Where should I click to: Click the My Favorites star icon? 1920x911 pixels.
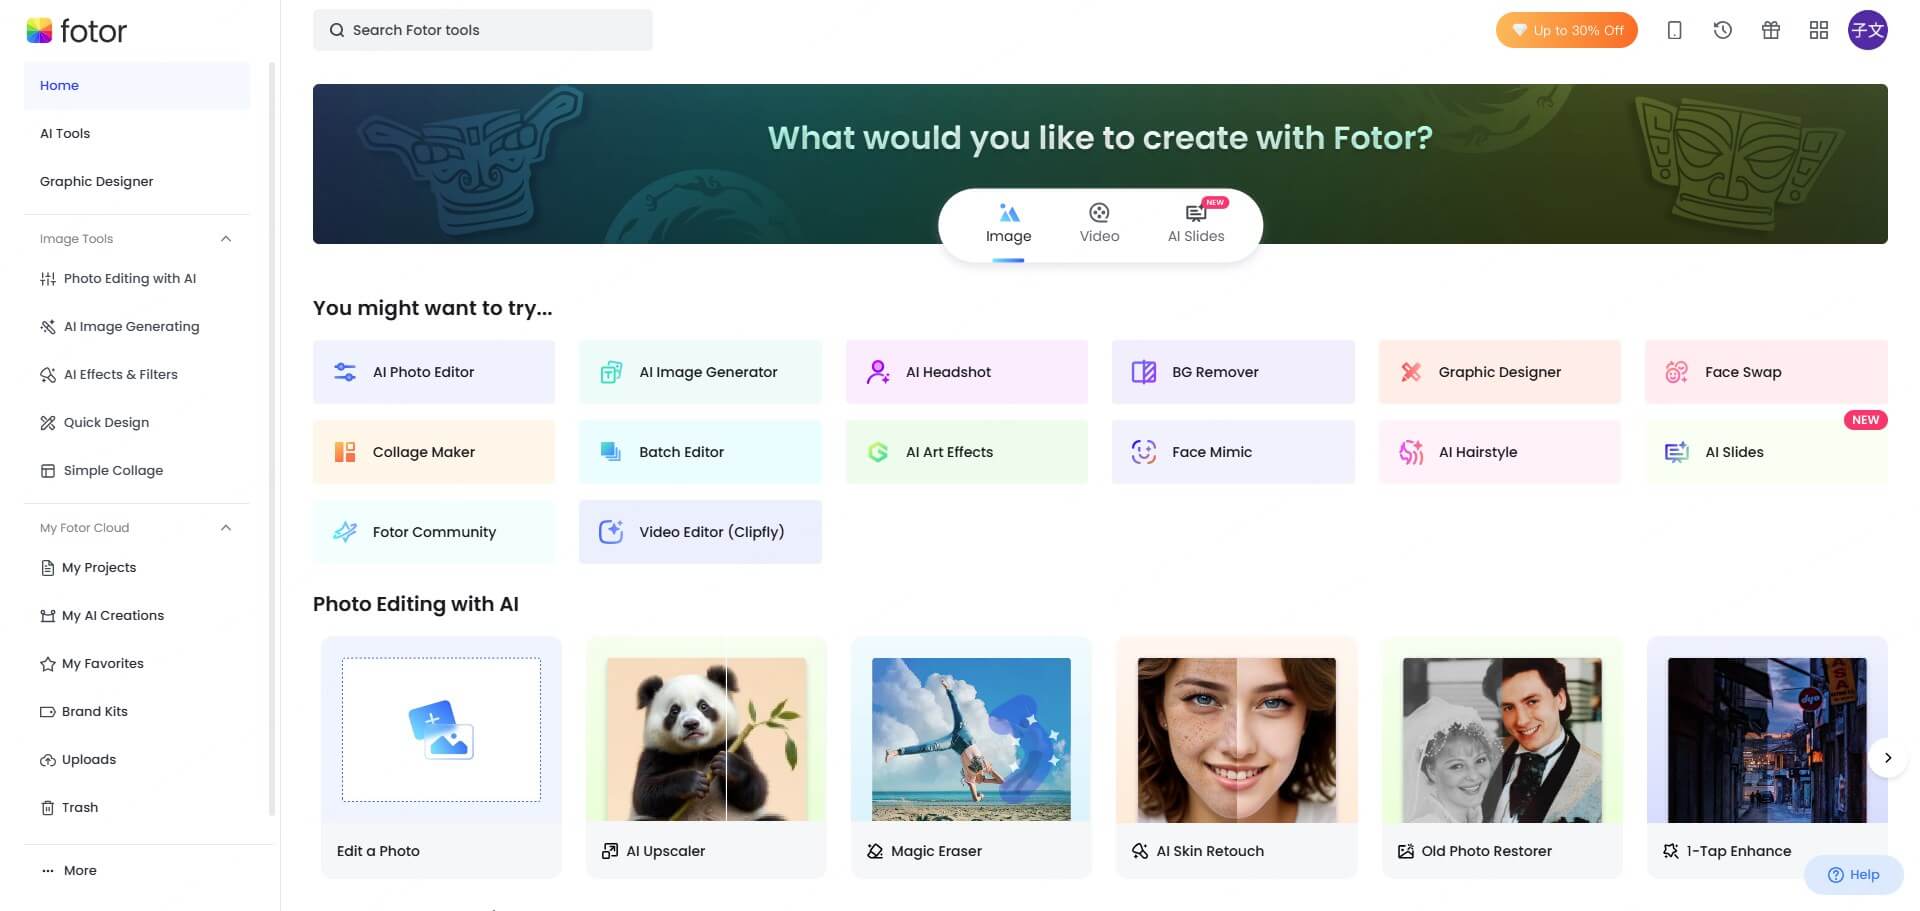pyautogui.click(x=47, y=664)
